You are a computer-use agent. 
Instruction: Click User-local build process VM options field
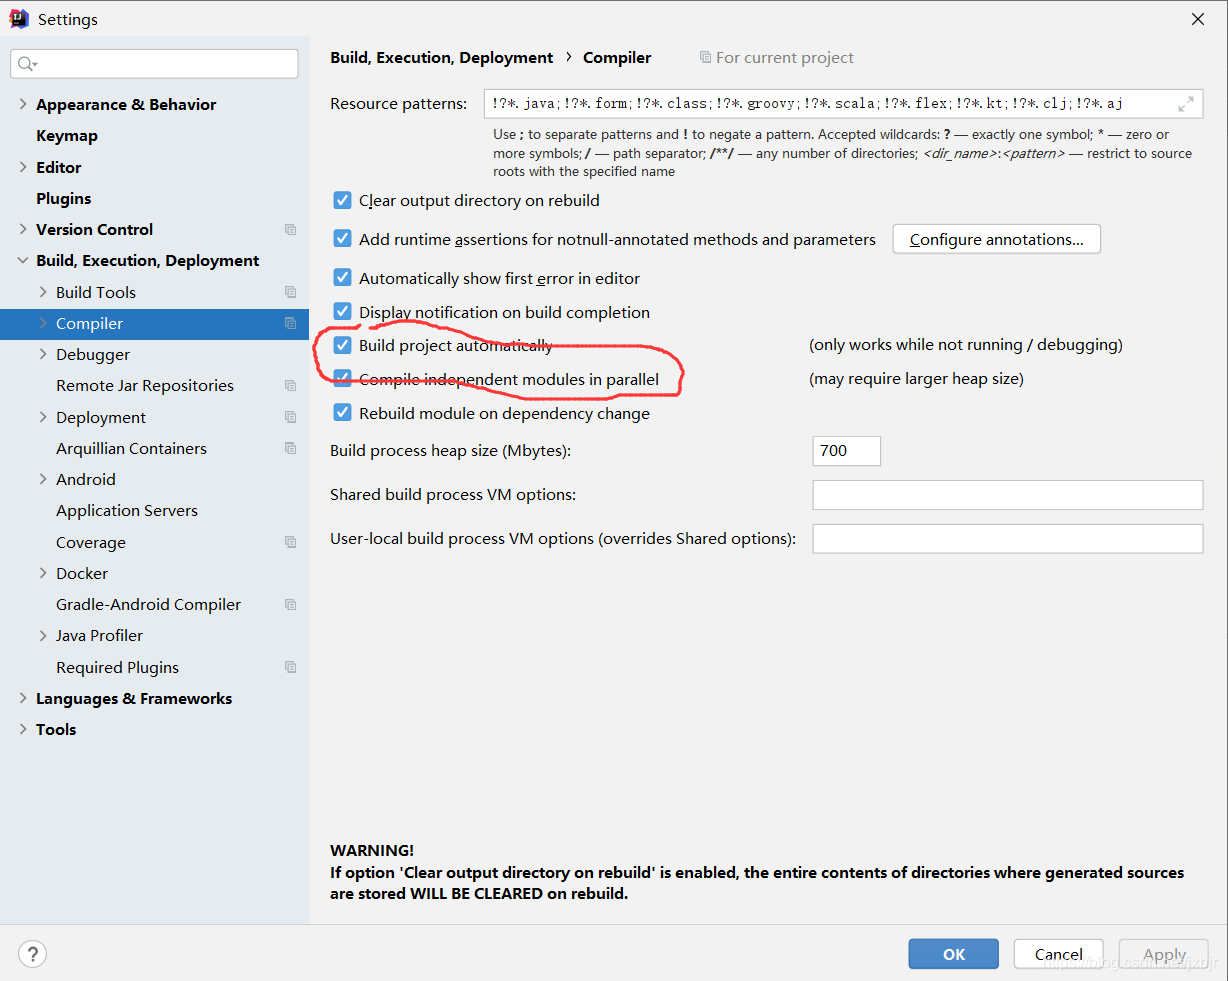[x=1008, y=539]
